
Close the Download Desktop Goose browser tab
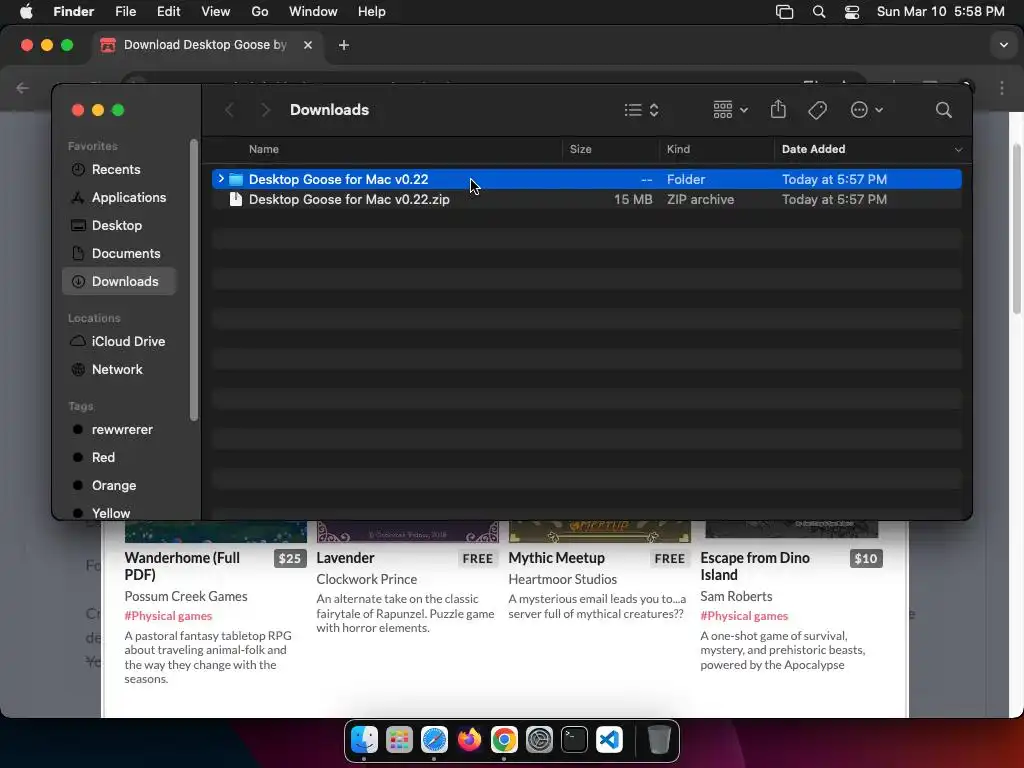(308, 45)
